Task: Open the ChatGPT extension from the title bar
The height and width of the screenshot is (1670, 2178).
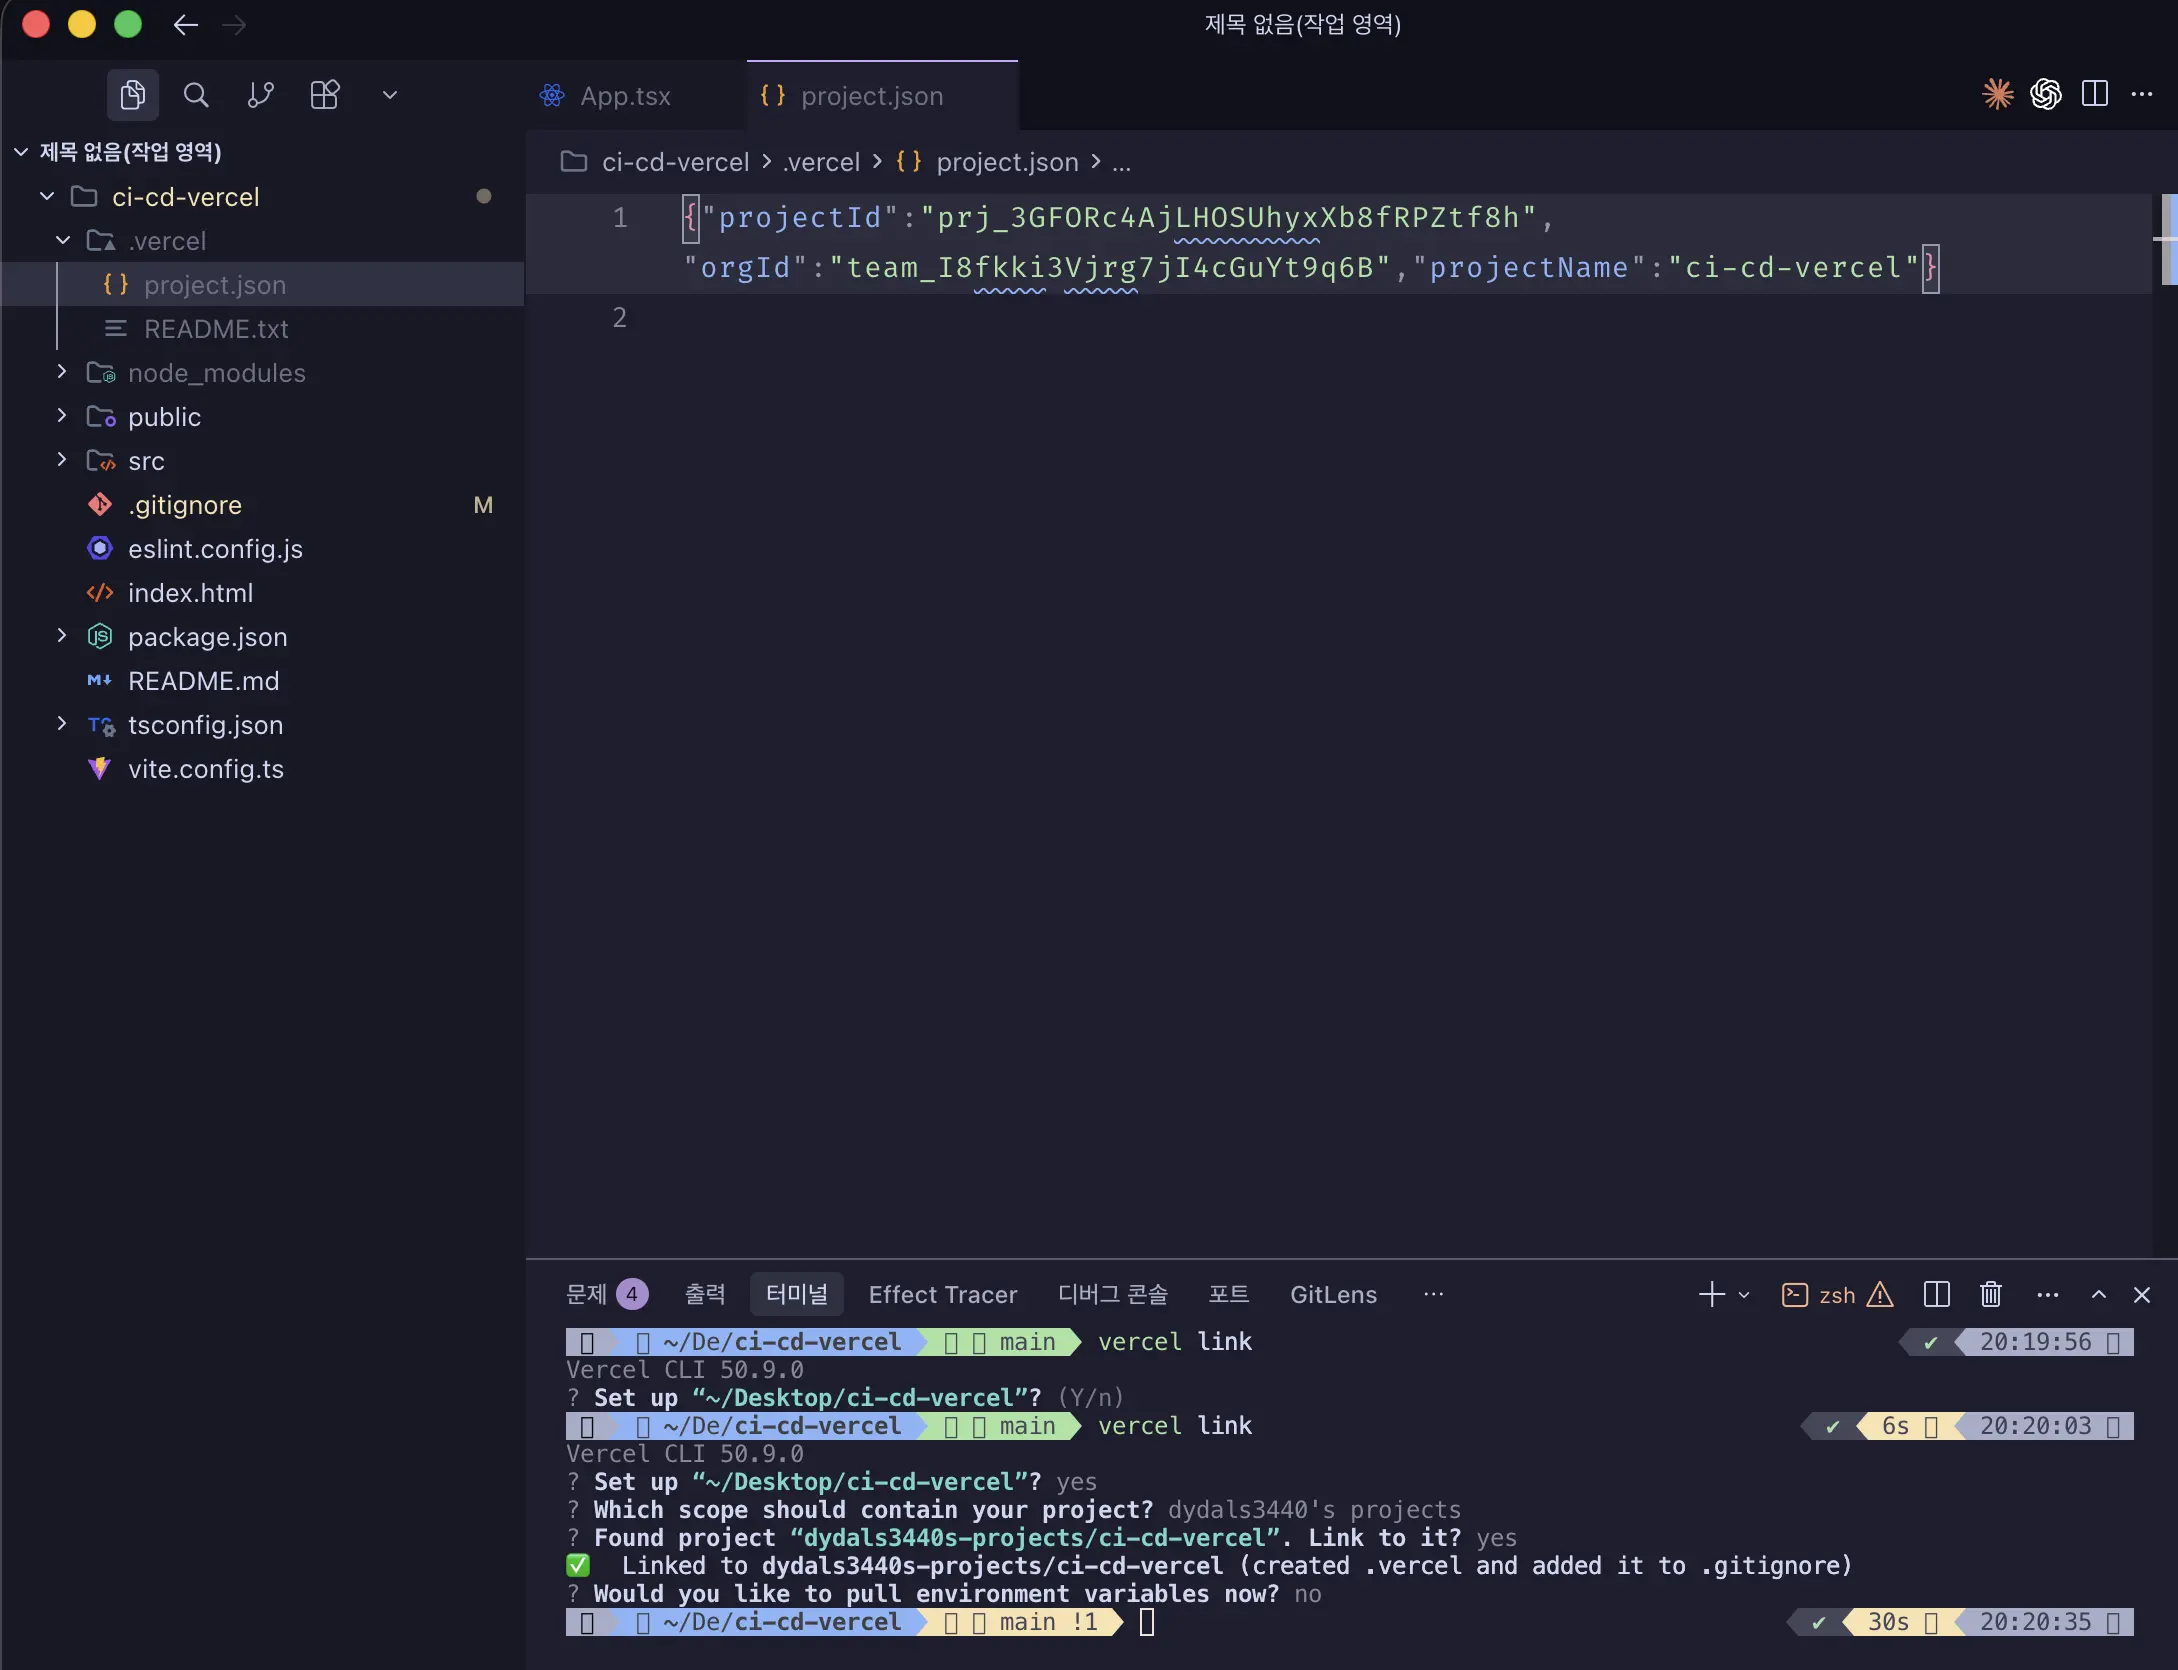Action: pos(2045,94)
